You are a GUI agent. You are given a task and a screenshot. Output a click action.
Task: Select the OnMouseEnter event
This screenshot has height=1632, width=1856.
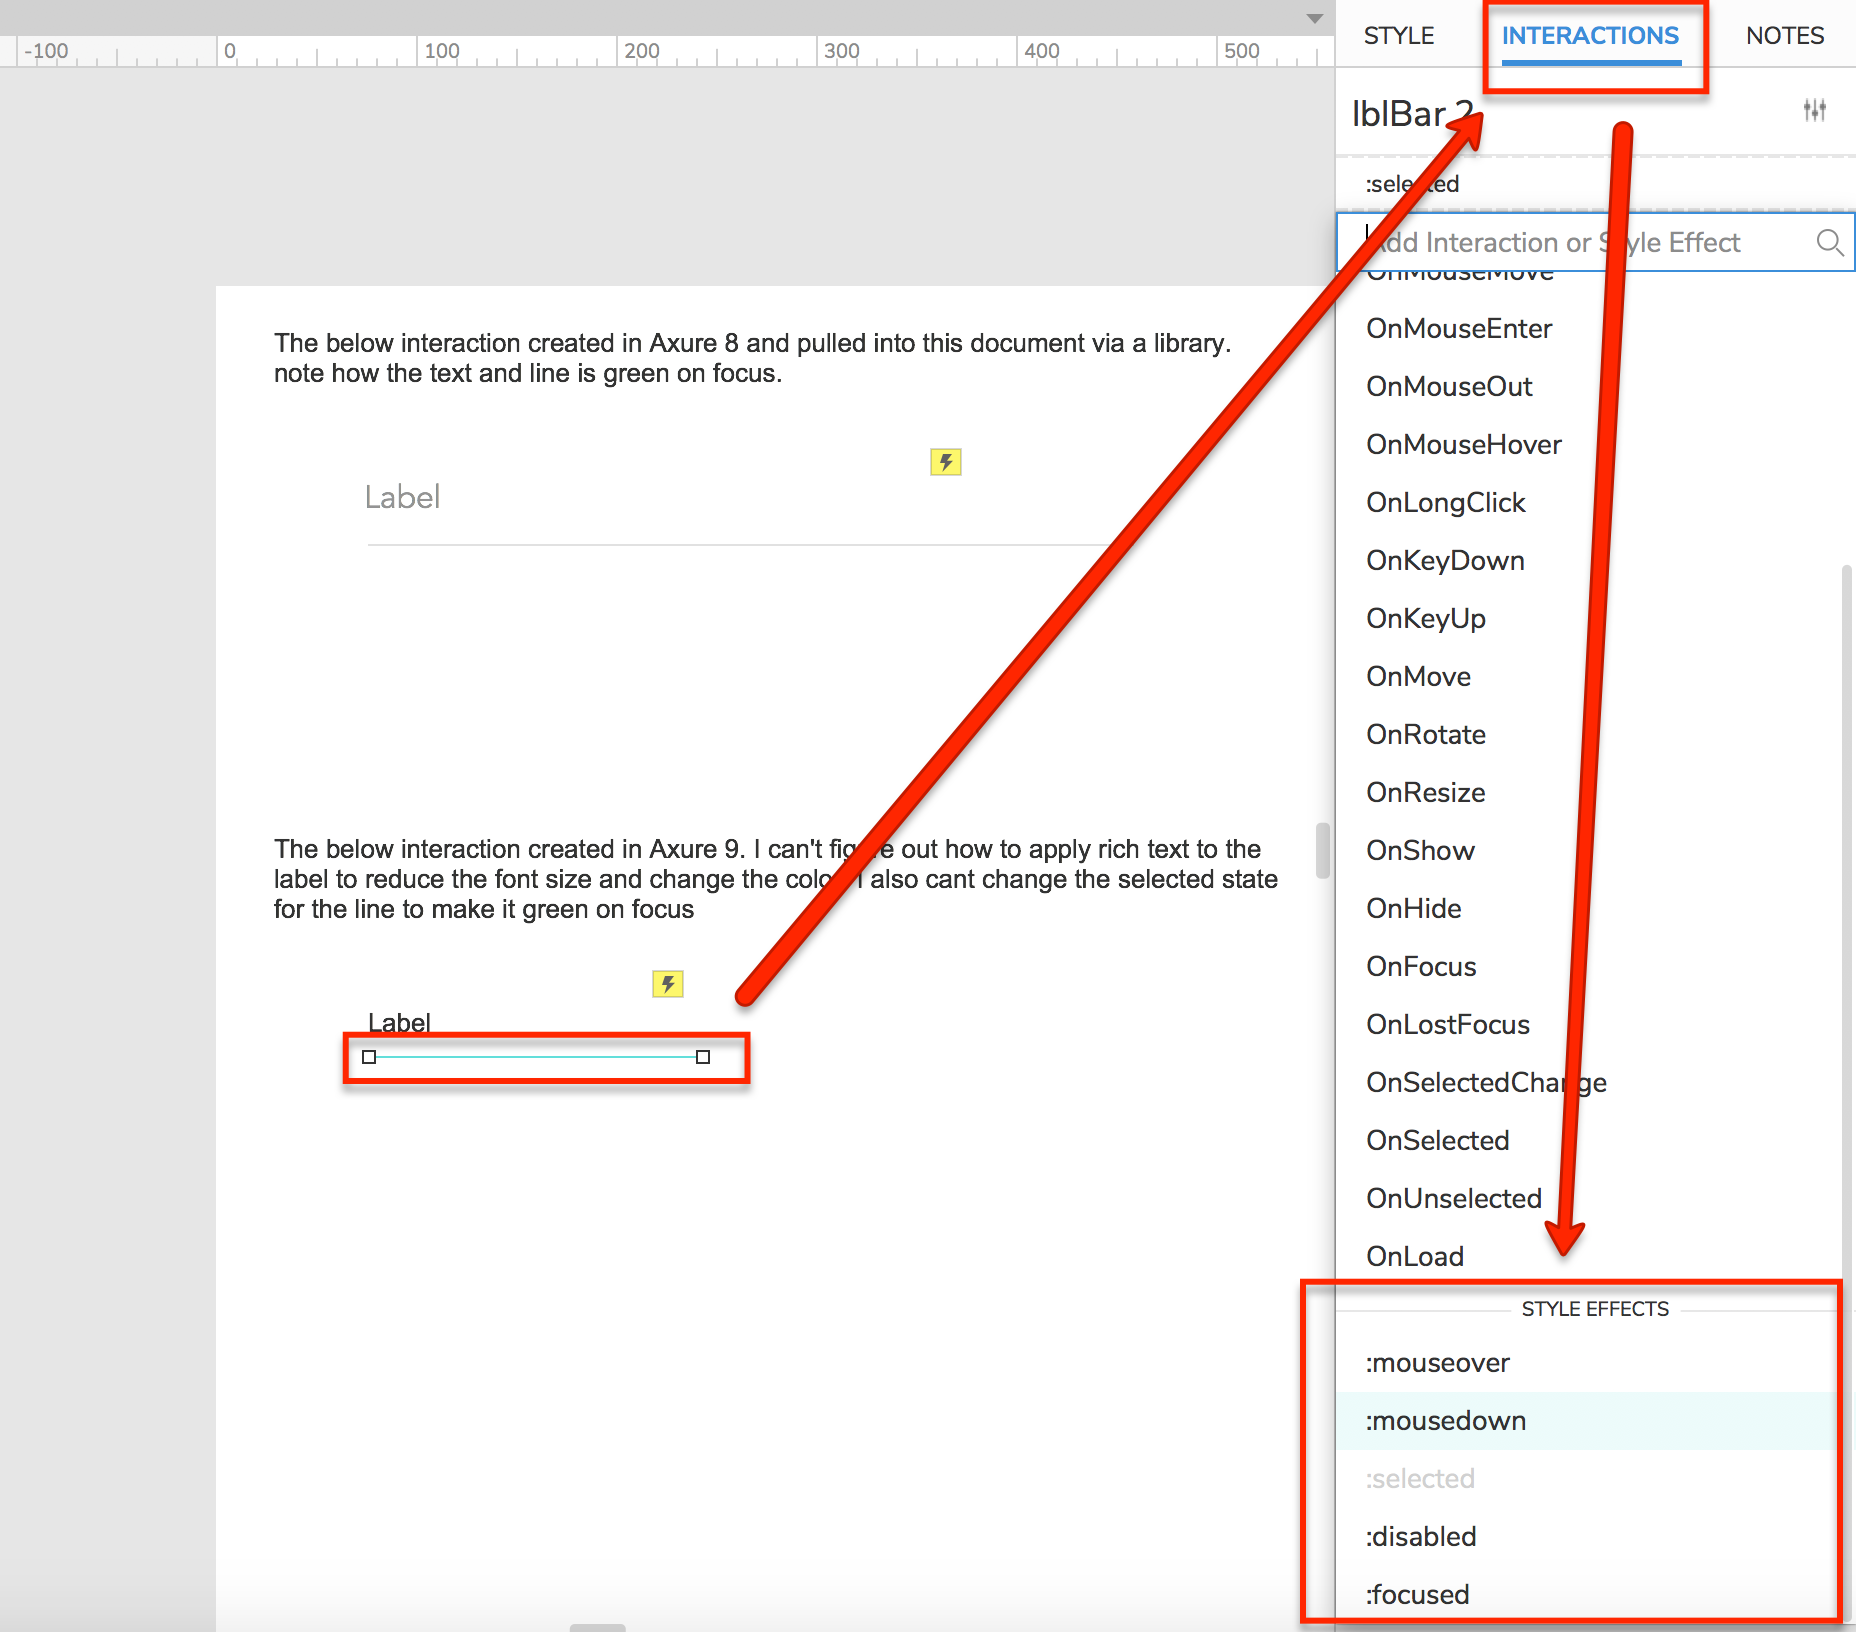click(x=1459, y=328)
